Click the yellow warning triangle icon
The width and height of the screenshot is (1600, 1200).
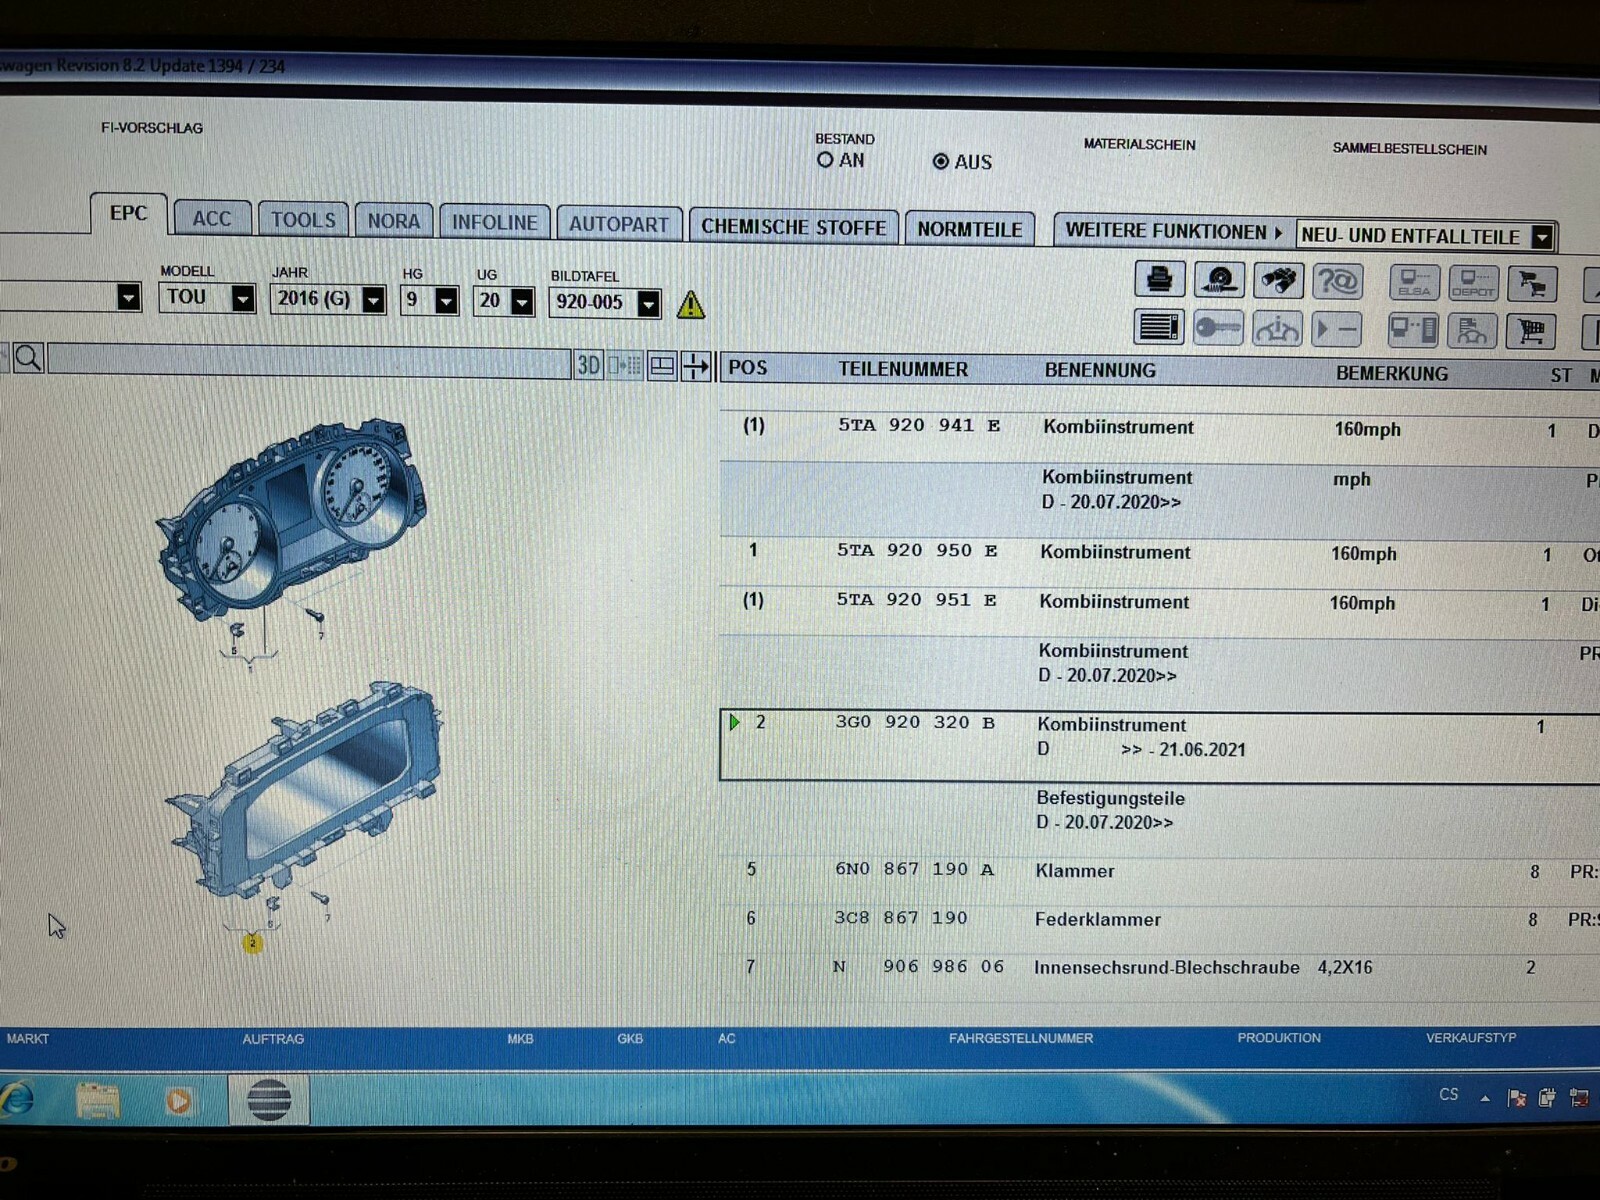(x=690, y=304)
